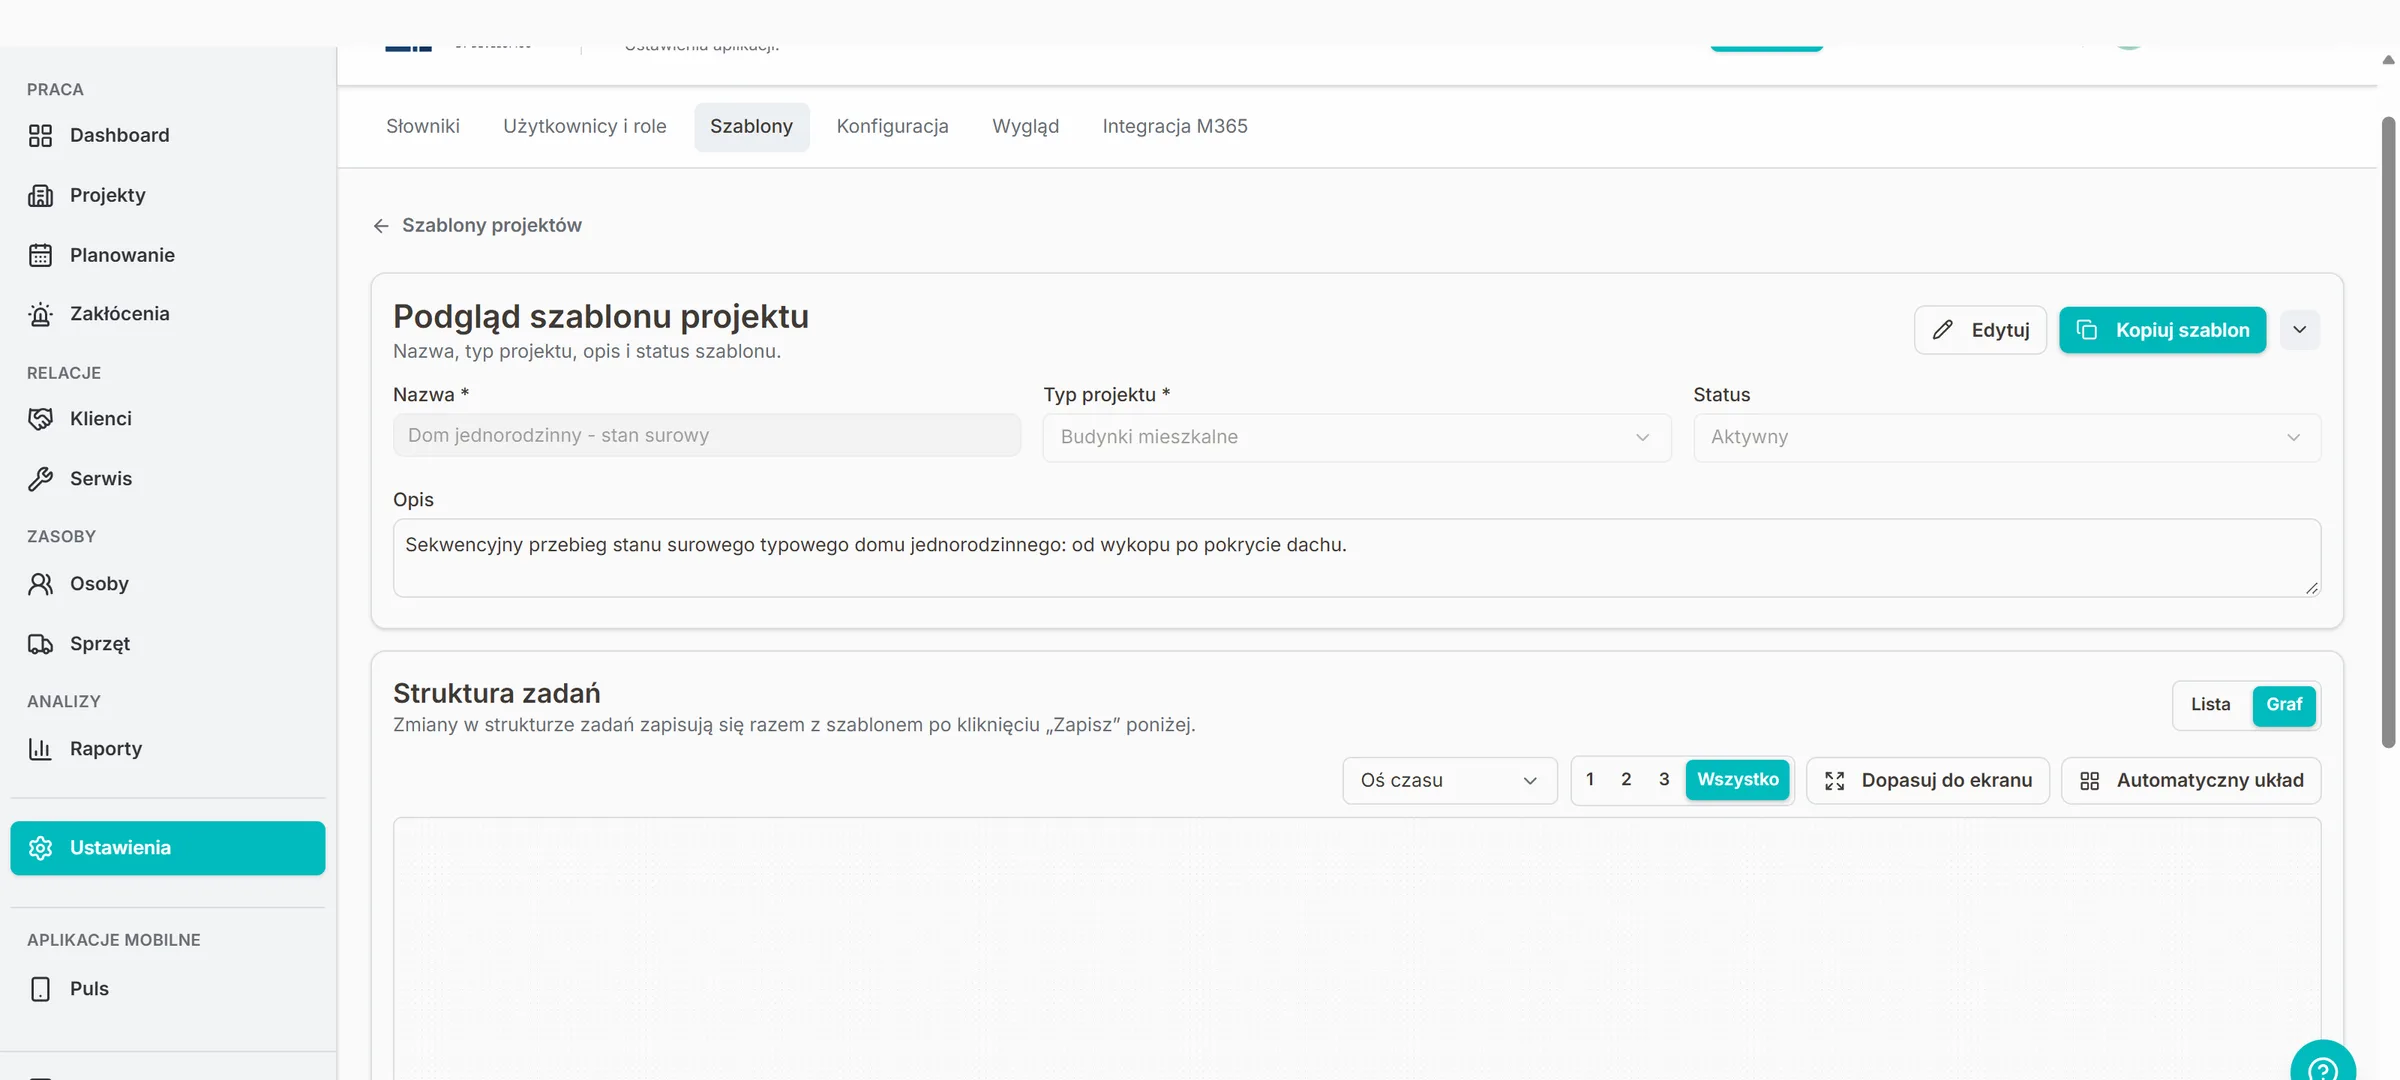Viewport: 2400px width, 1080px height.
Task: Open the Konfiguracja tab
Action: click(893, 127)
